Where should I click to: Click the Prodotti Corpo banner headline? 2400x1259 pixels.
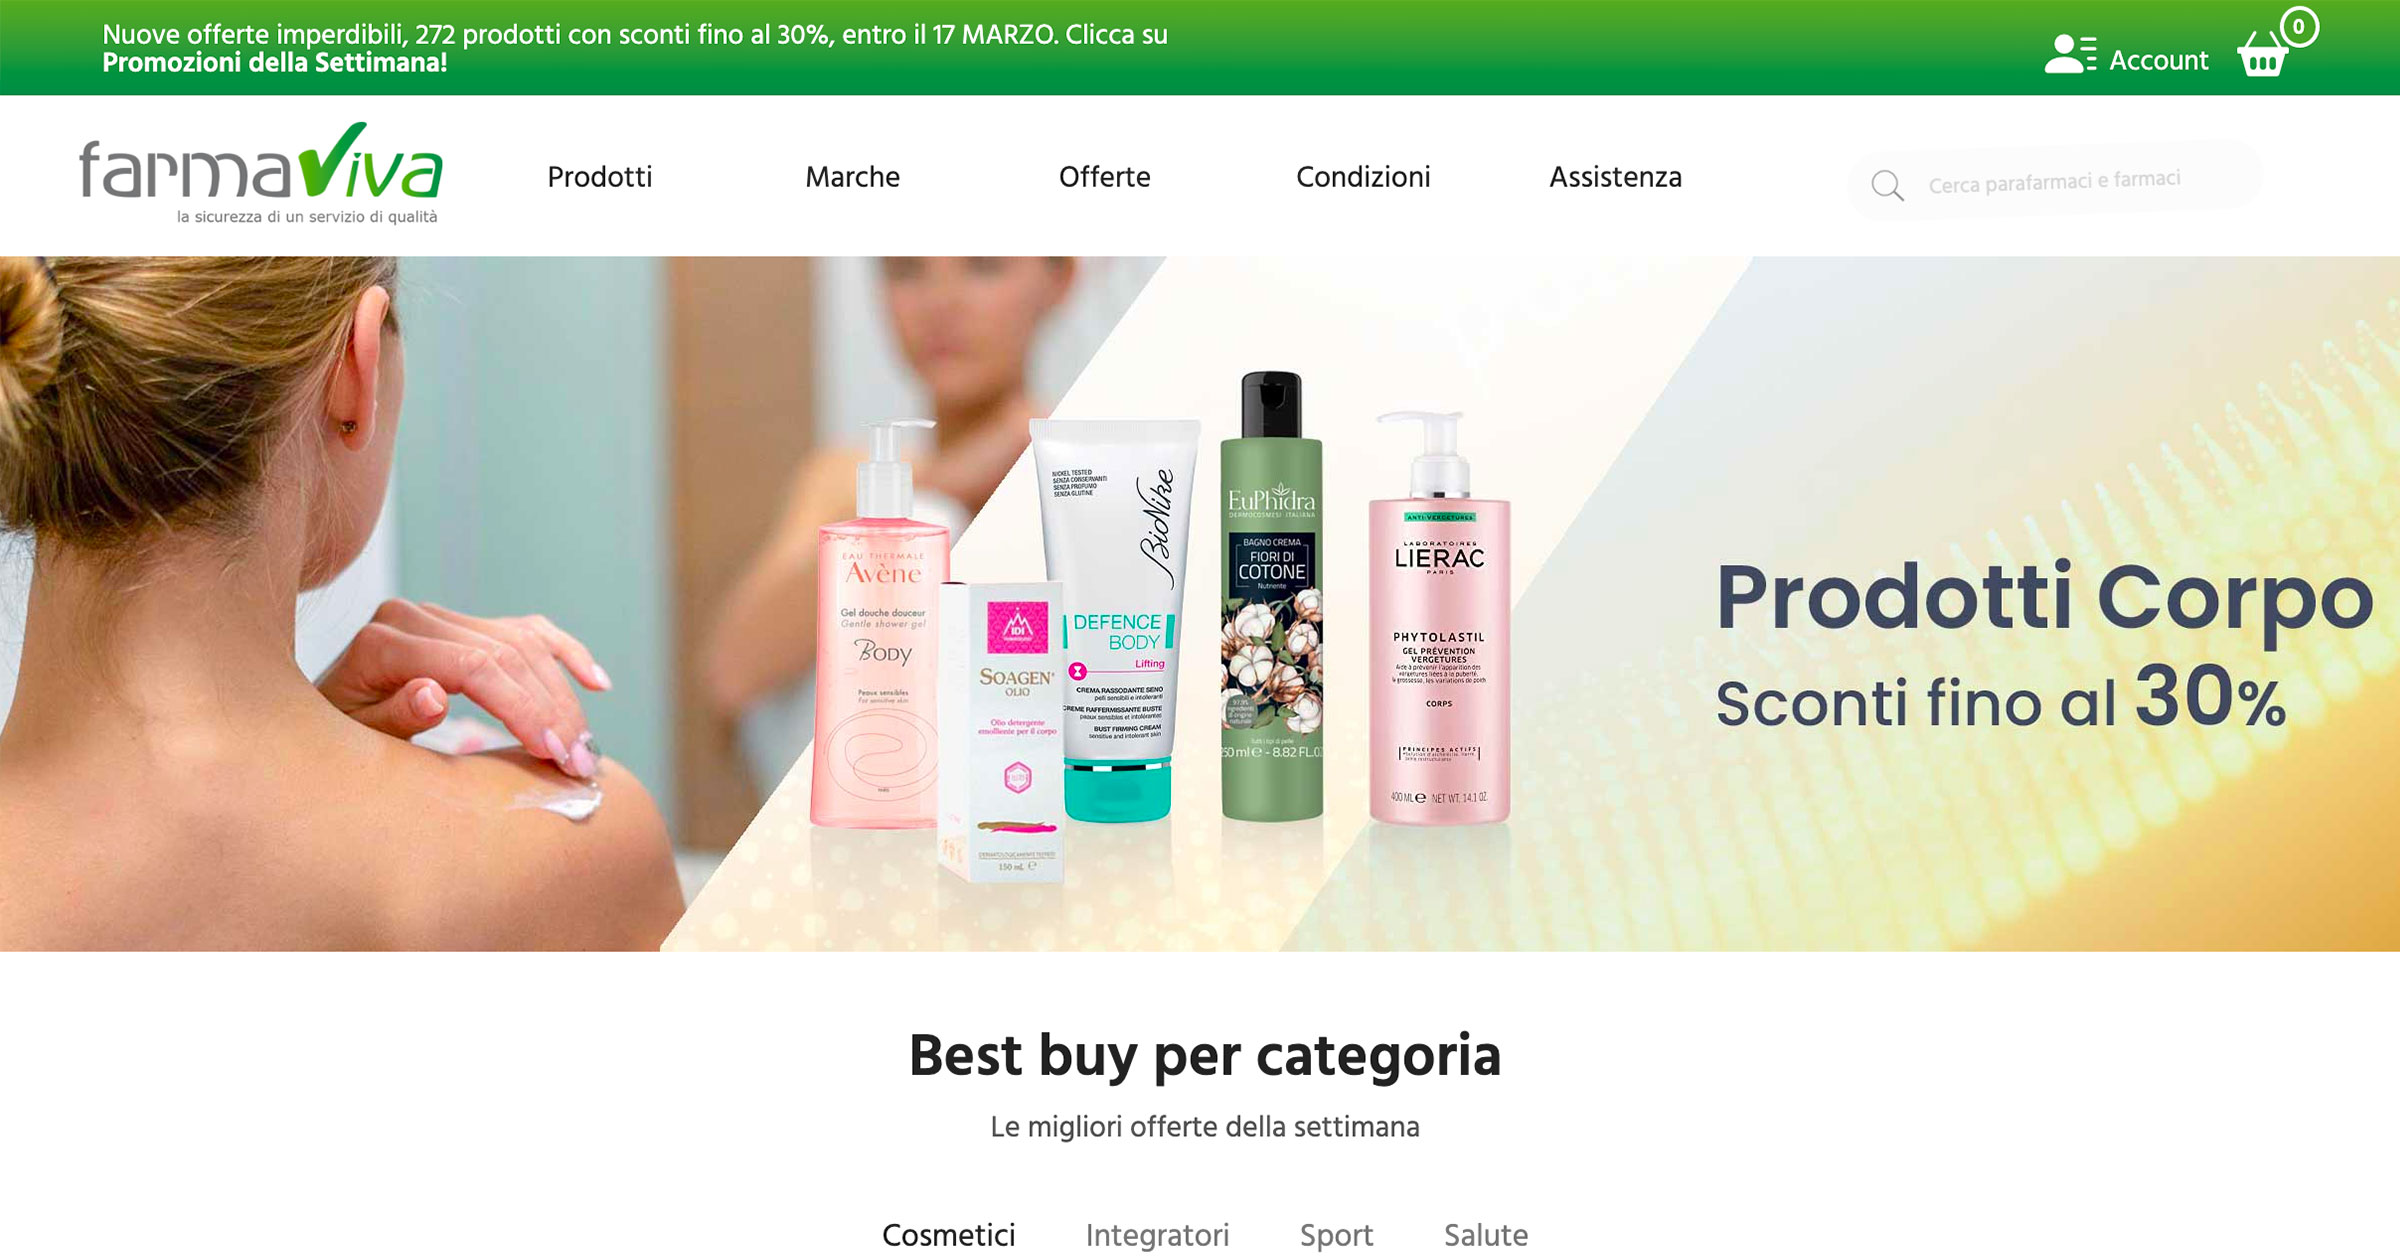coord(2045,599)
